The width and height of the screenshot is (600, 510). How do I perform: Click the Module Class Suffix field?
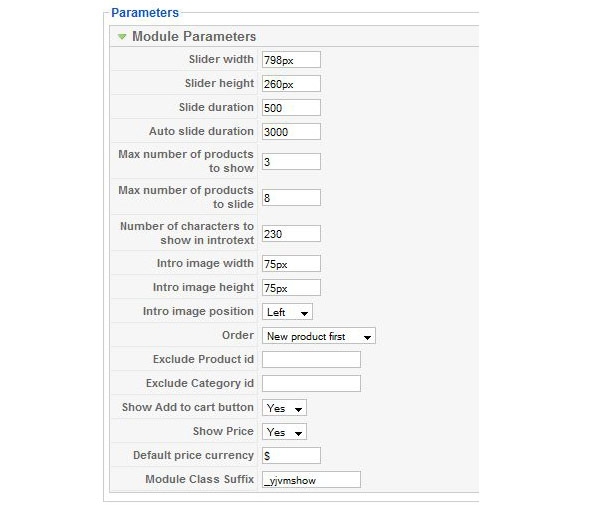[310, 480]
